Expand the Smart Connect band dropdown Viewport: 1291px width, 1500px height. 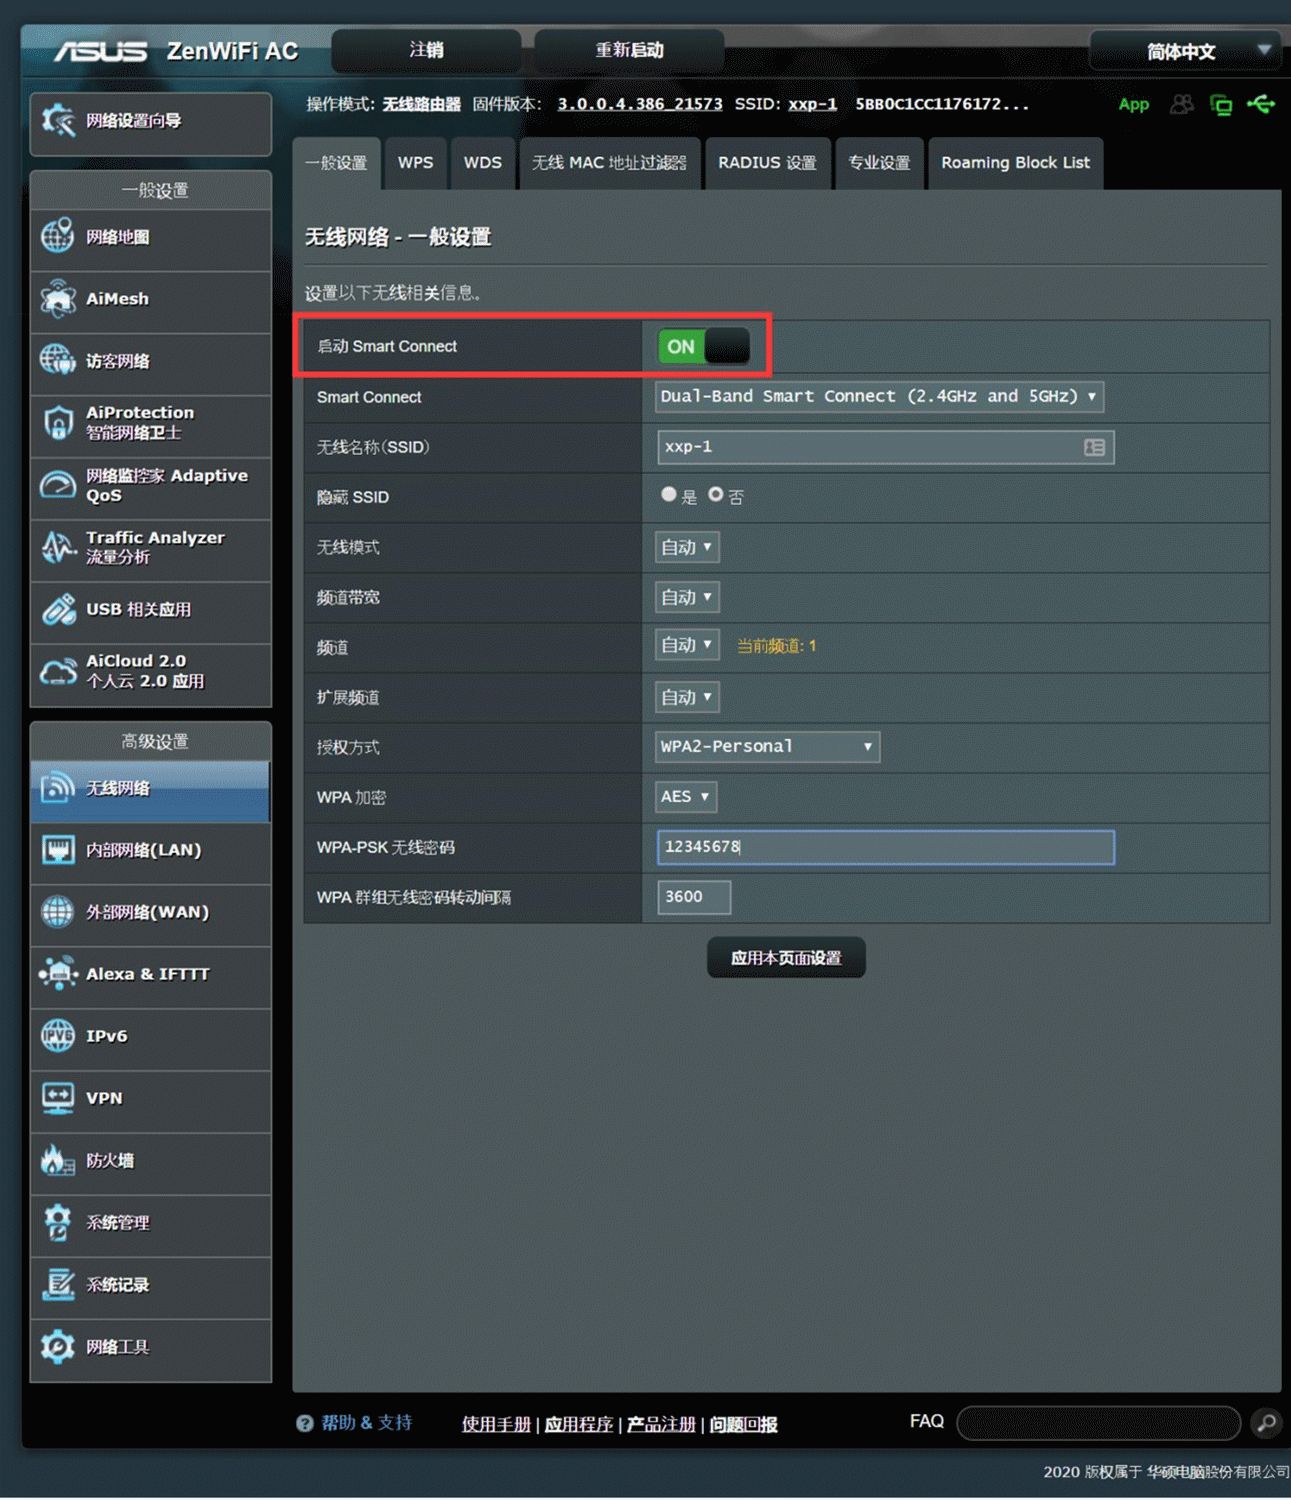pyautogui.click(x=879, y=397)
